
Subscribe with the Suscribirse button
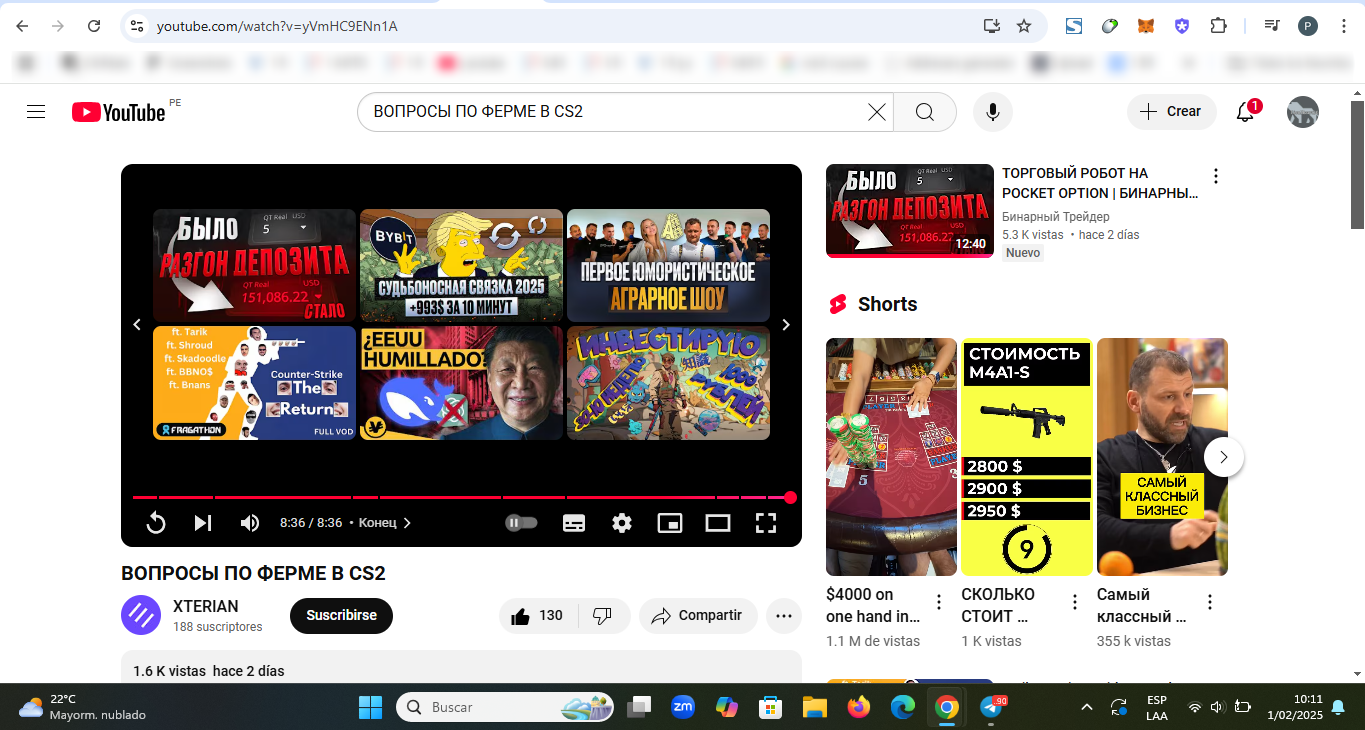pyautogui.click(x=341, y=615)
